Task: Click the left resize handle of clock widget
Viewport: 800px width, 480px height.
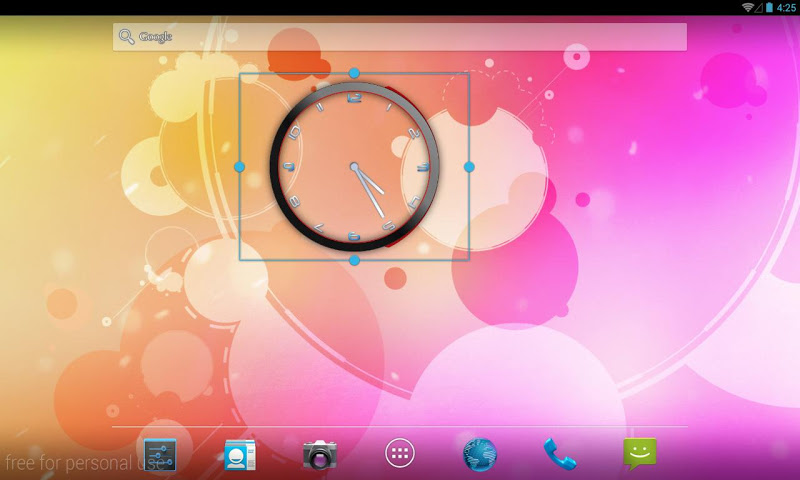Action: 239,167
